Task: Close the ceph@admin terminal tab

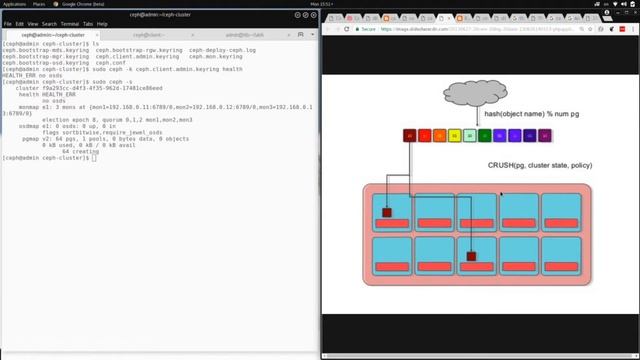Action: pyautogui.click(x=97, y=35)
